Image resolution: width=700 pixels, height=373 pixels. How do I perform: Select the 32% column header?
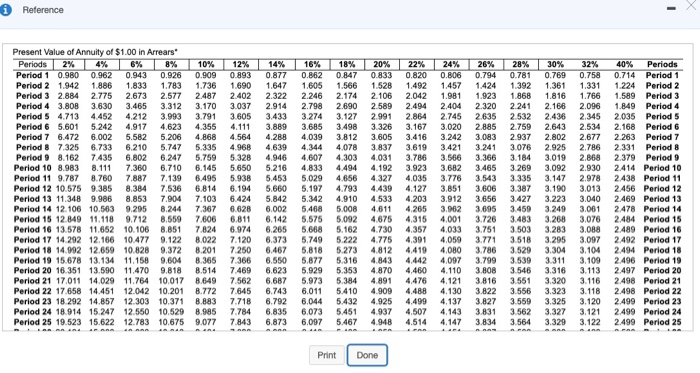click(x=590, y=65)
